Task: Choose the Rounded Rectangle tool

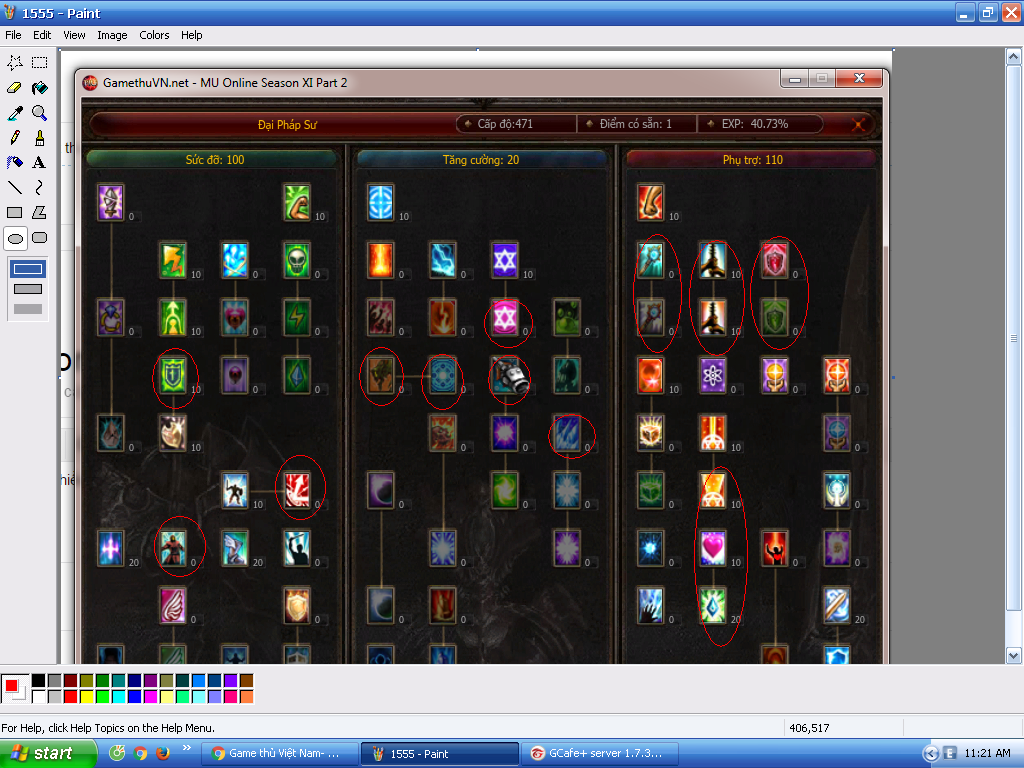Action: pyautogui.click(x=40, y=238)
